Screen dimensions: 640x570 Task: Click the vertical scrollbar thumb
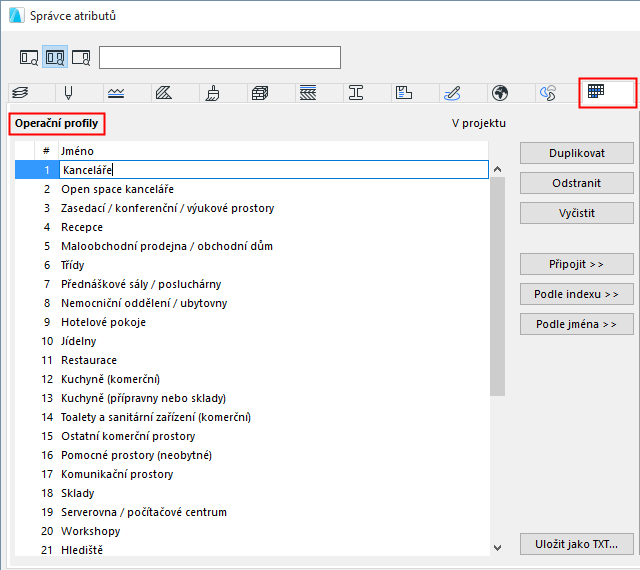click(x=497, y=286)
